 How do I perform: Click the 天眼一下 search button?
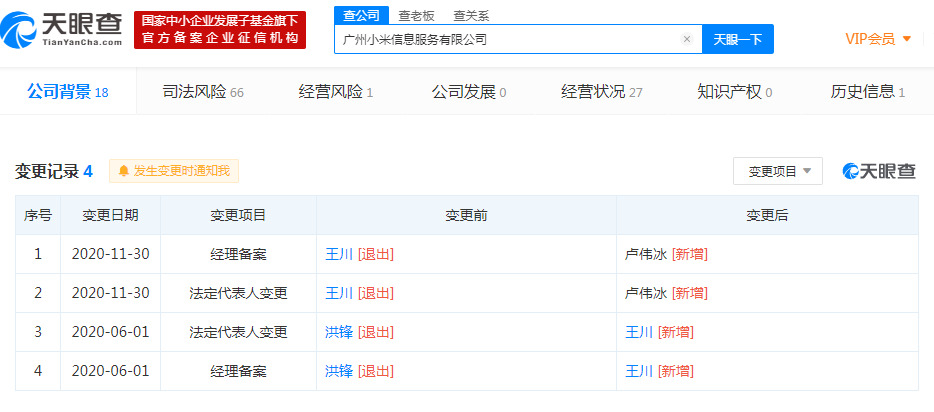coord(737,39)
